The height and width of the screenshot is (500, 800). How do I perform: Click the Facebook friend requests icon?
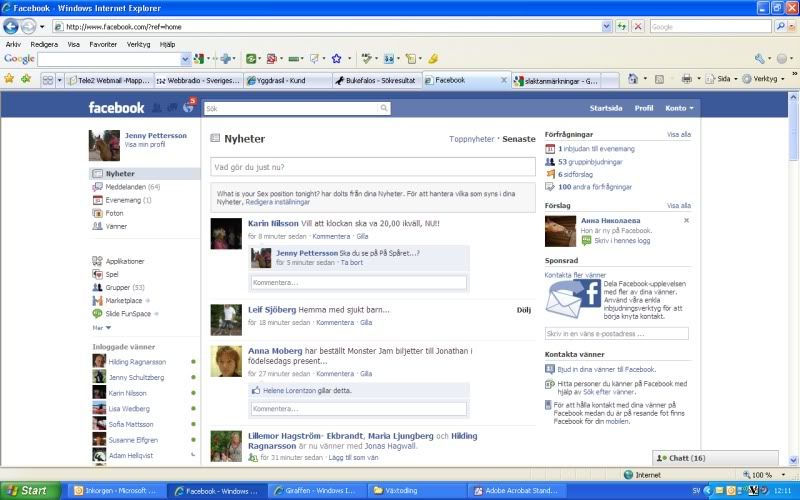pos(157,108)
